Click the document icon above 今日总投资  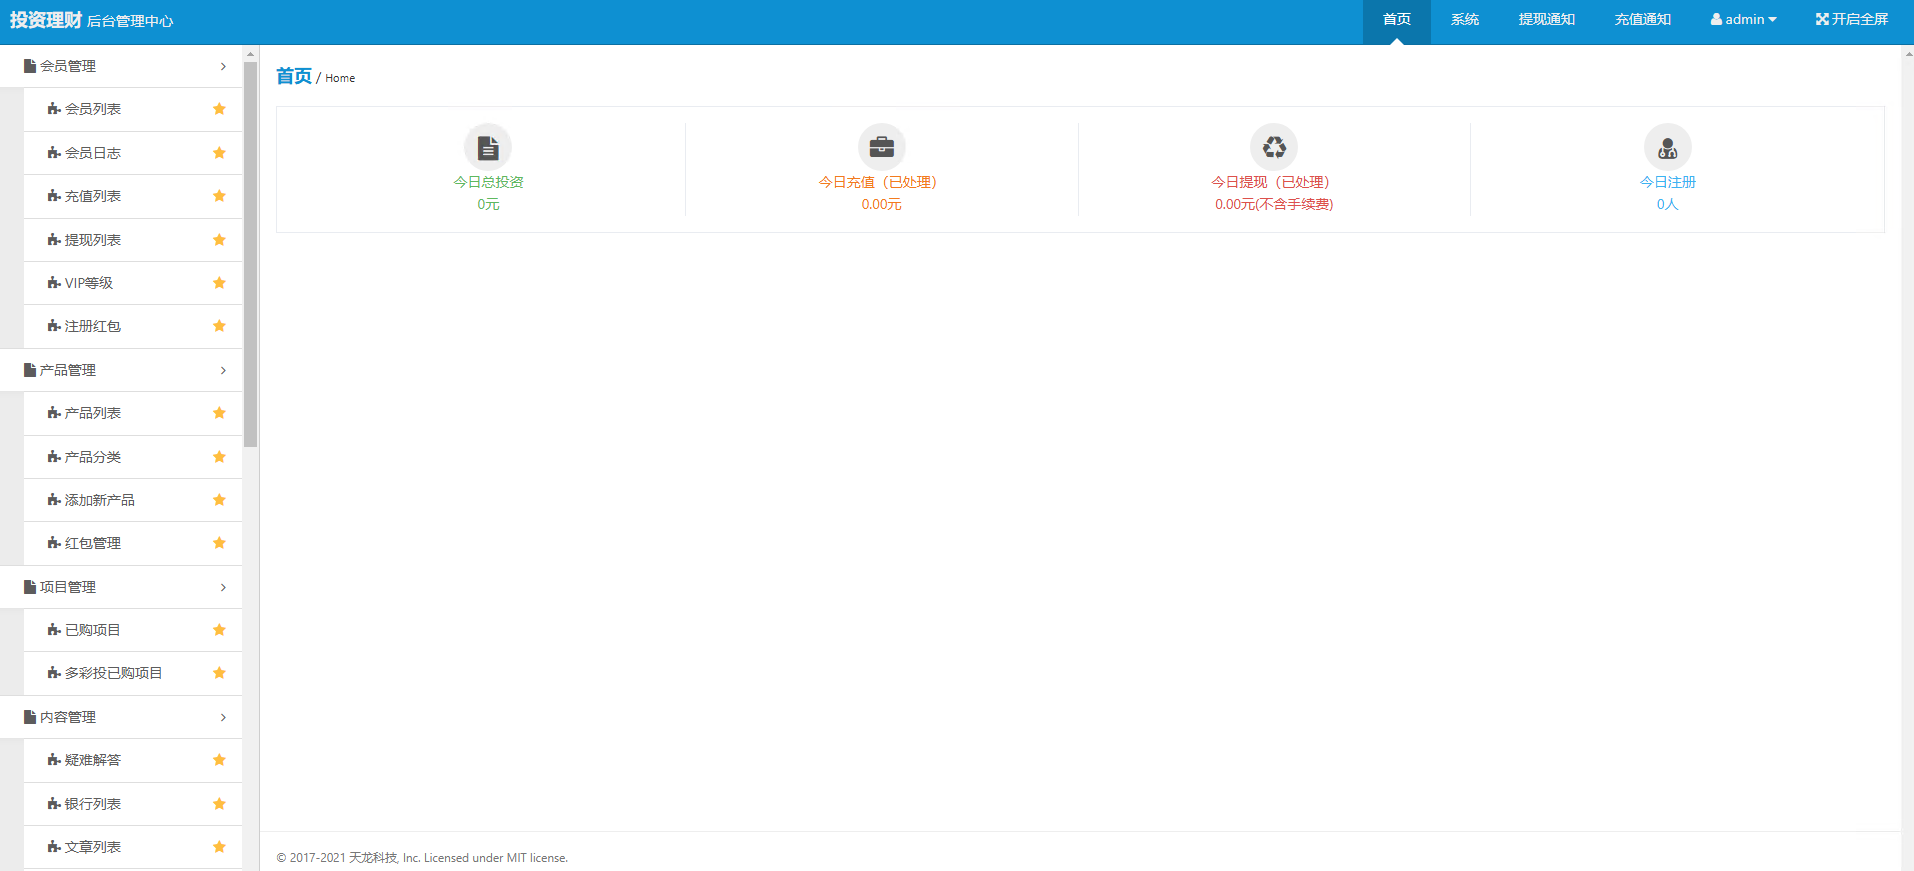click(488, 148)
